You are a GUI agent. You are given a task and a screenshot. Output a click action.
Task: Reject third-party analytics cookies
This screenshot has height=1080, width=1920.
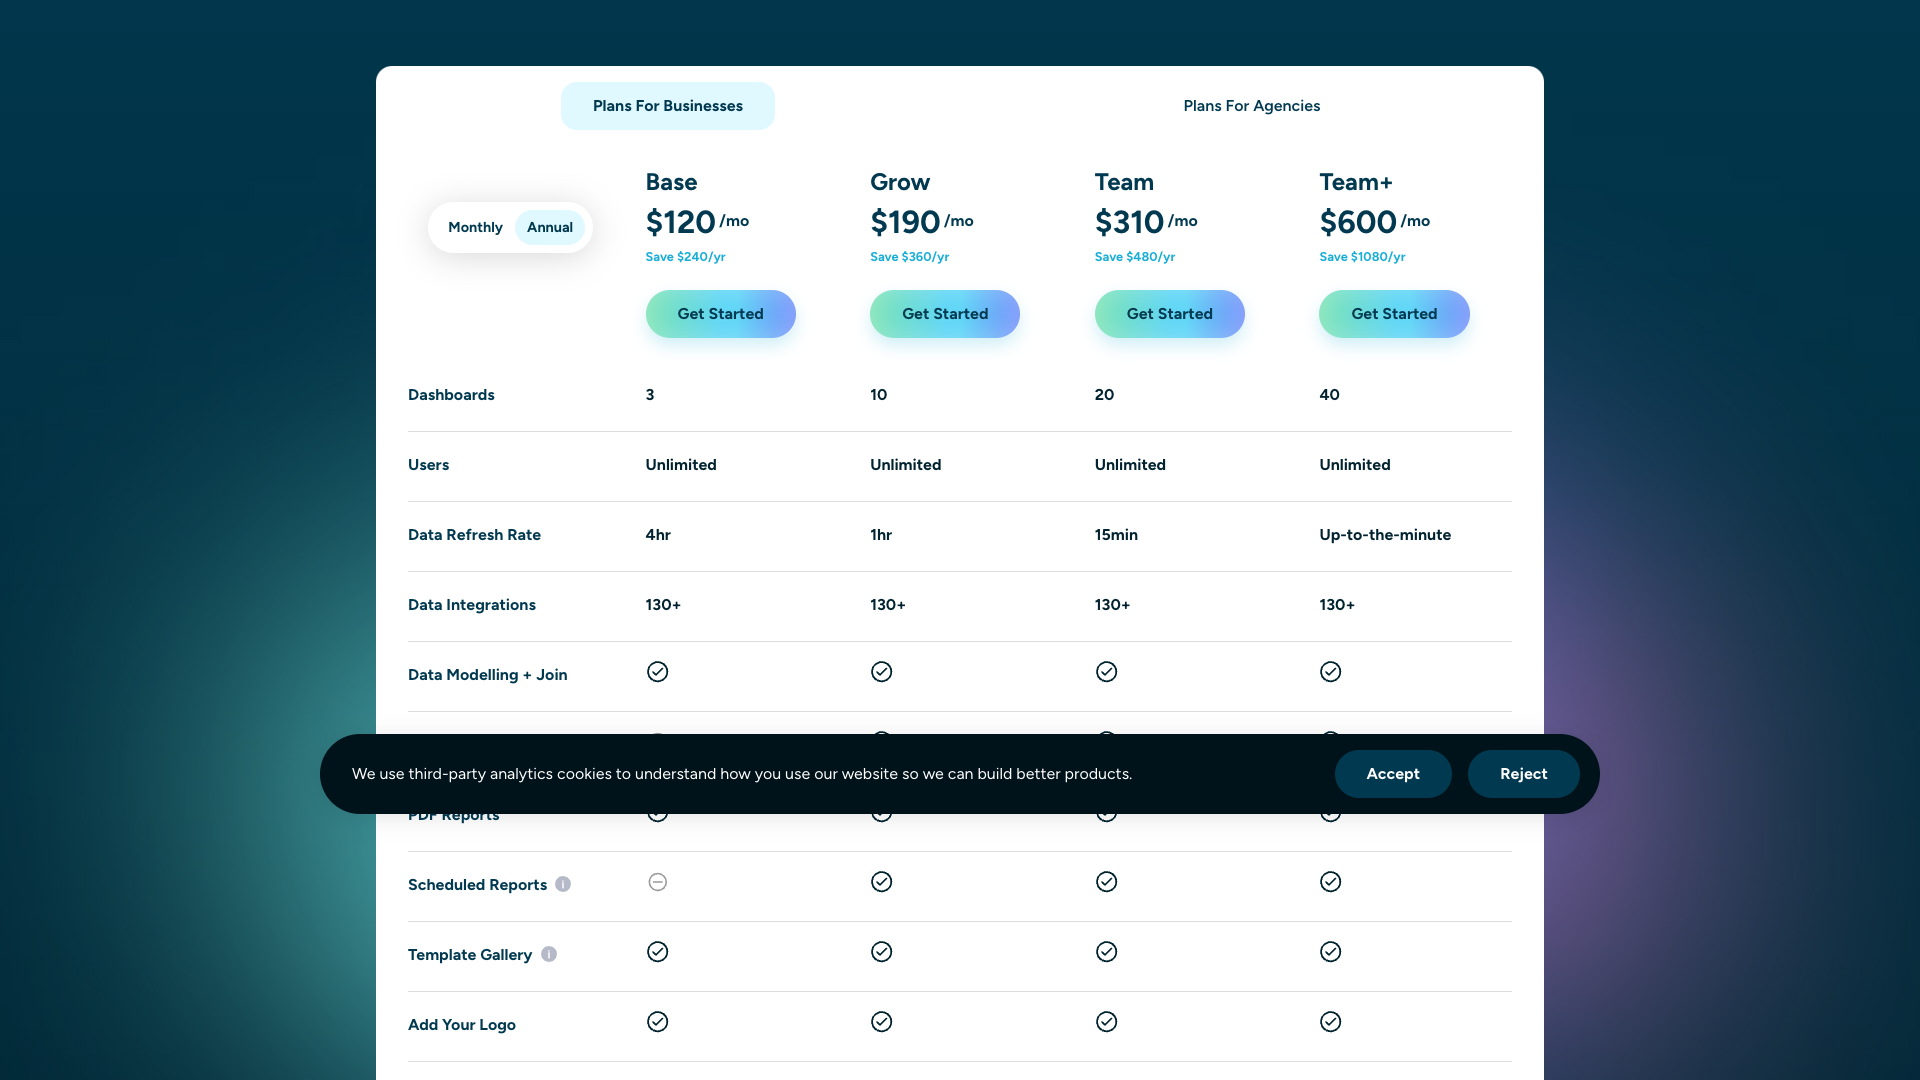coord(1523,773)
